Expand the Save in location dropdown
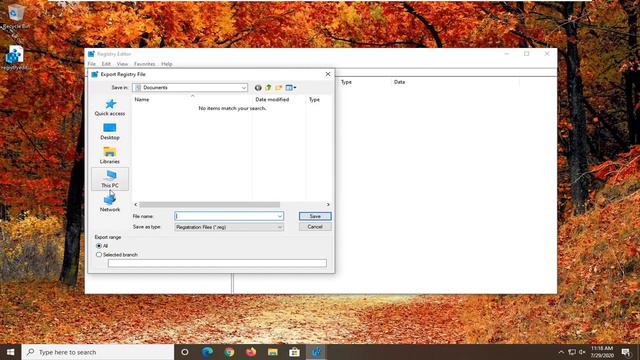 244,88
